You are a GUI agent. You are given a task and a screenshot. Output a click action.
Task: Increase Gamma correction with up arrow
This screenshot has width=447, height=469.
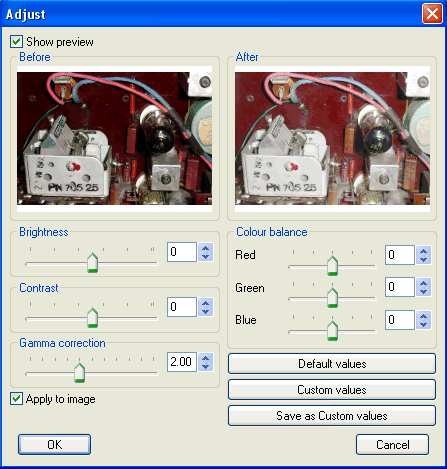point(206,358)
